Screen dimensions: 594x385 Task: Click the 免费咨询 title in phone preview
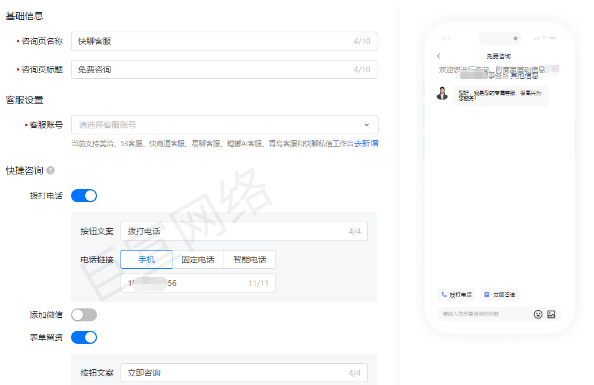(499, 56)
